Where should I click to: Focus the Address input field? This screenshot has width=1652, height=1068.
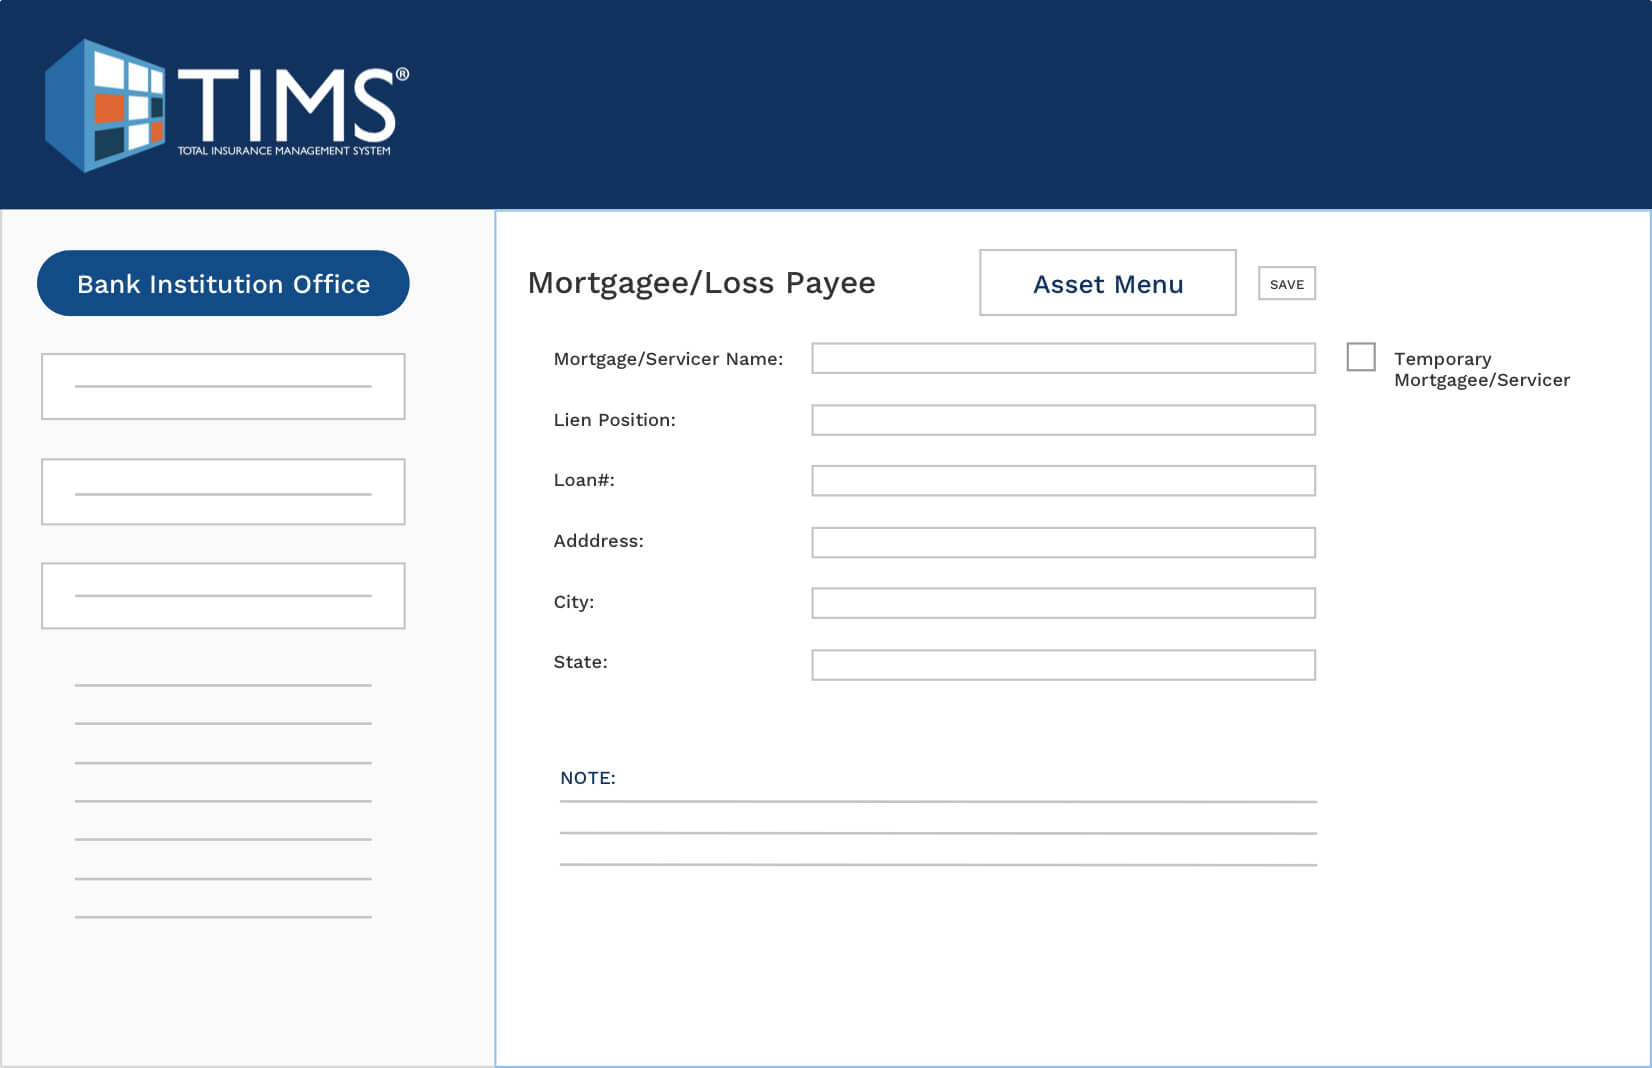(x=1063, y=542)
